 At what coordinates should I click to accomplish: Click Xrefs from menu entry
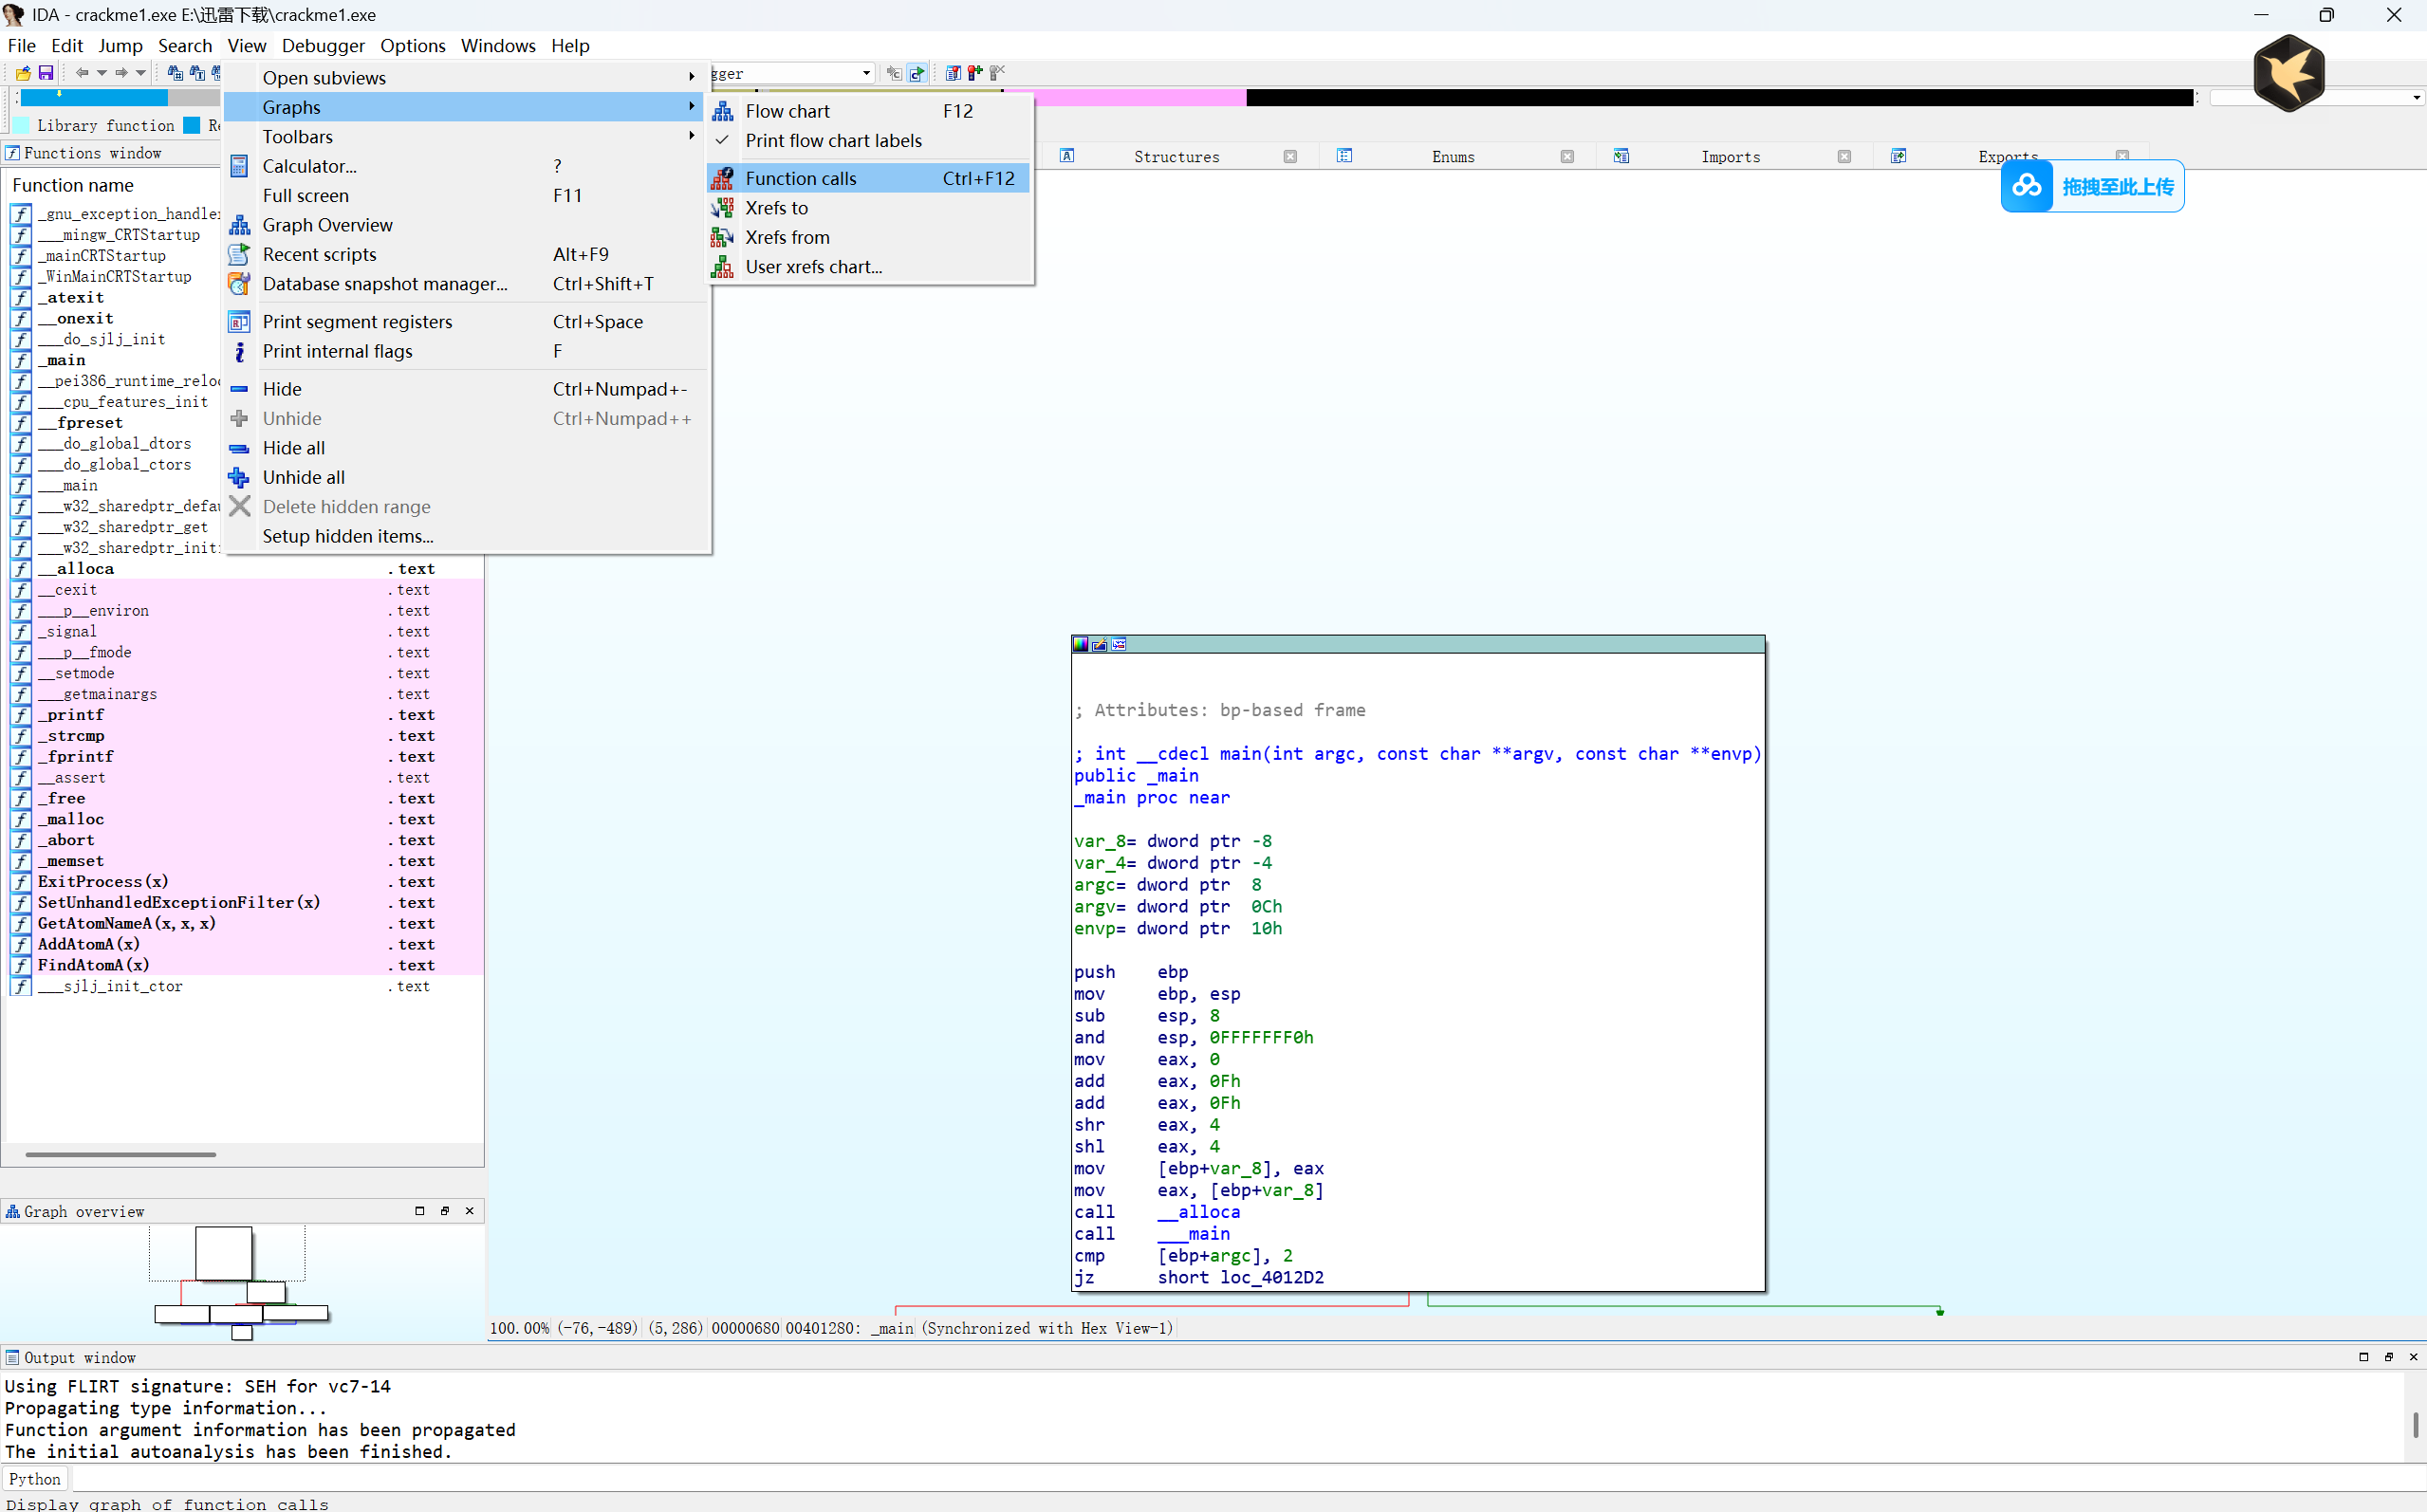coord(787,237)
